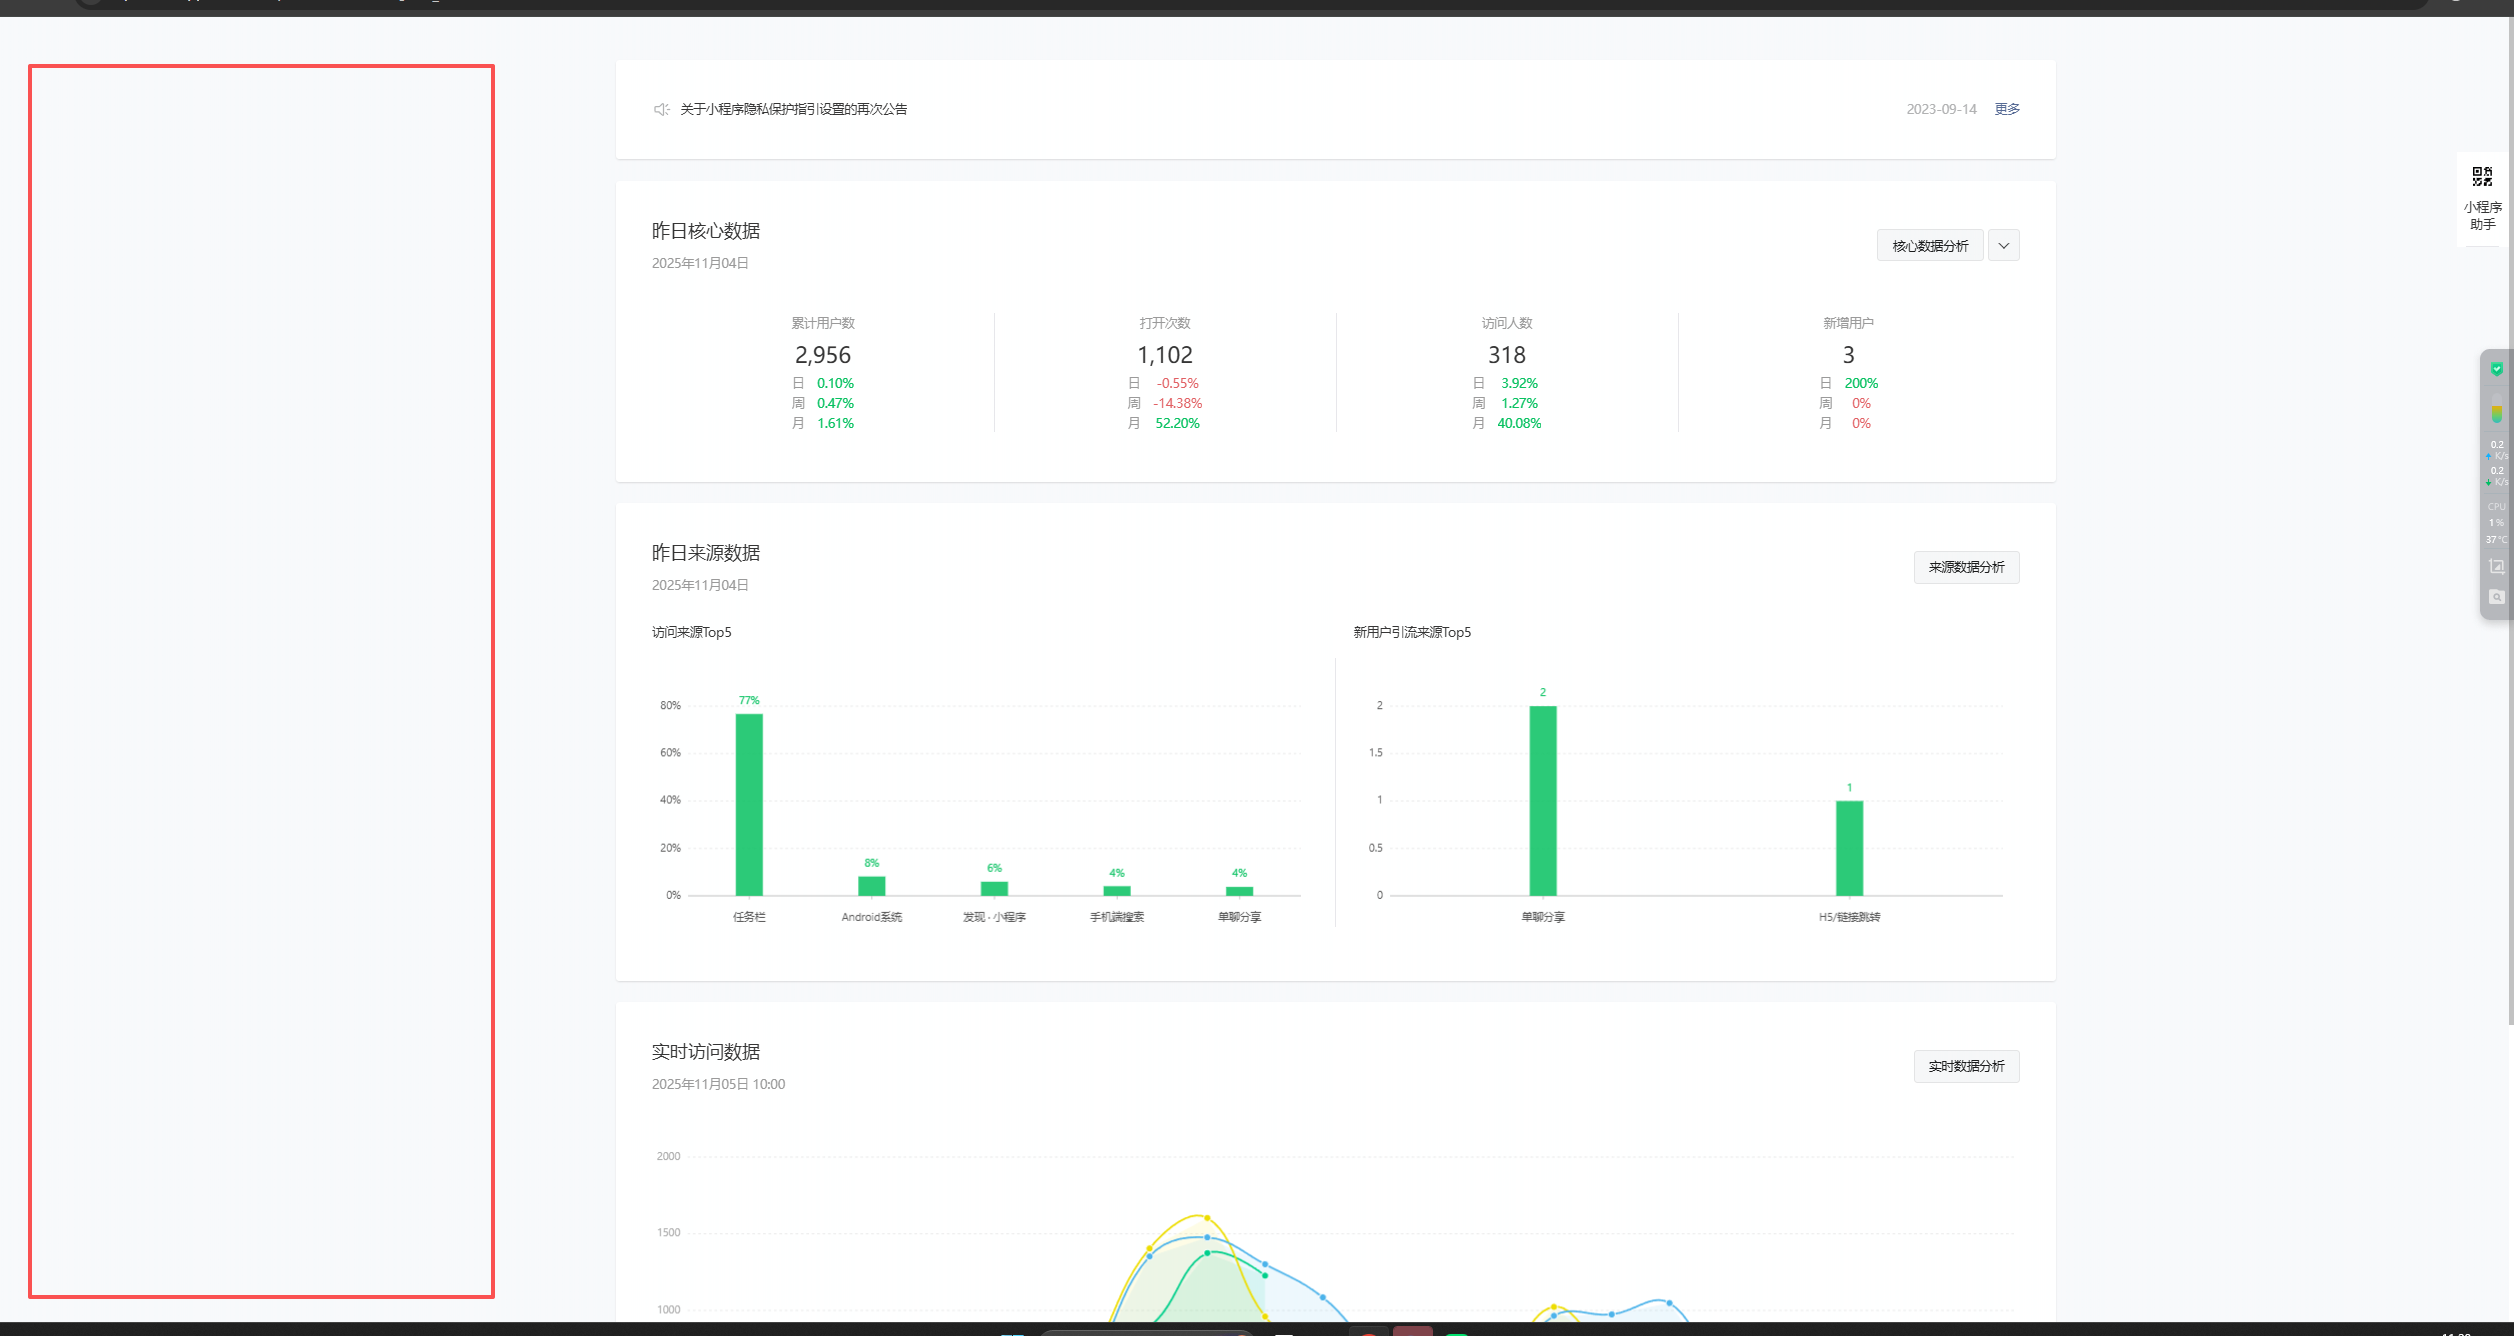Expand dropdown next to 核心数据分析
Viewport: 2514px width, 1336px height.
click(x=2003, y=246)
